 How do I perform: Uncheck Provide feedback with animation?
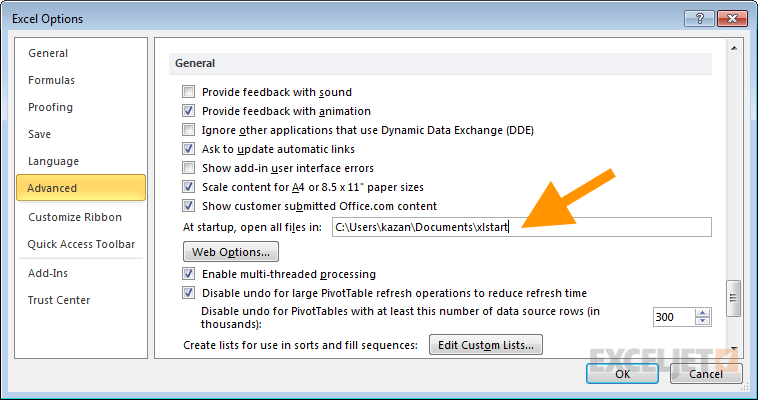coord(189,111)
